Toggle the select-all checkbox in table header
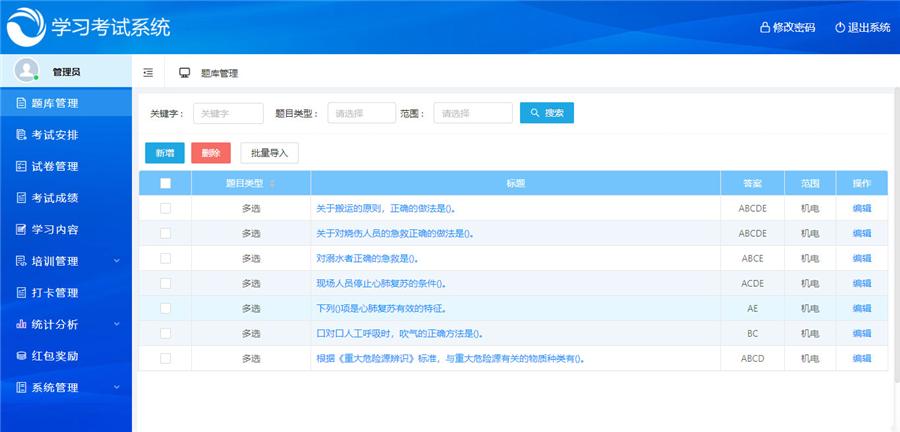The width and height of the screenshot is (900, 432). 165,184
